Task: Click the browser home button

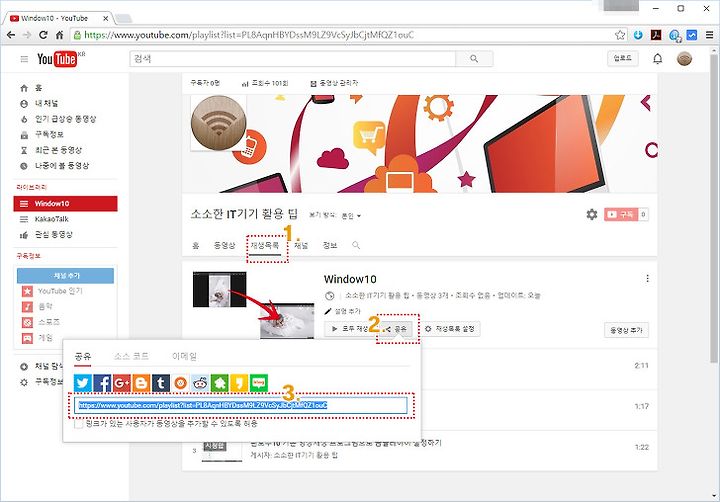Action: [59, 35]
